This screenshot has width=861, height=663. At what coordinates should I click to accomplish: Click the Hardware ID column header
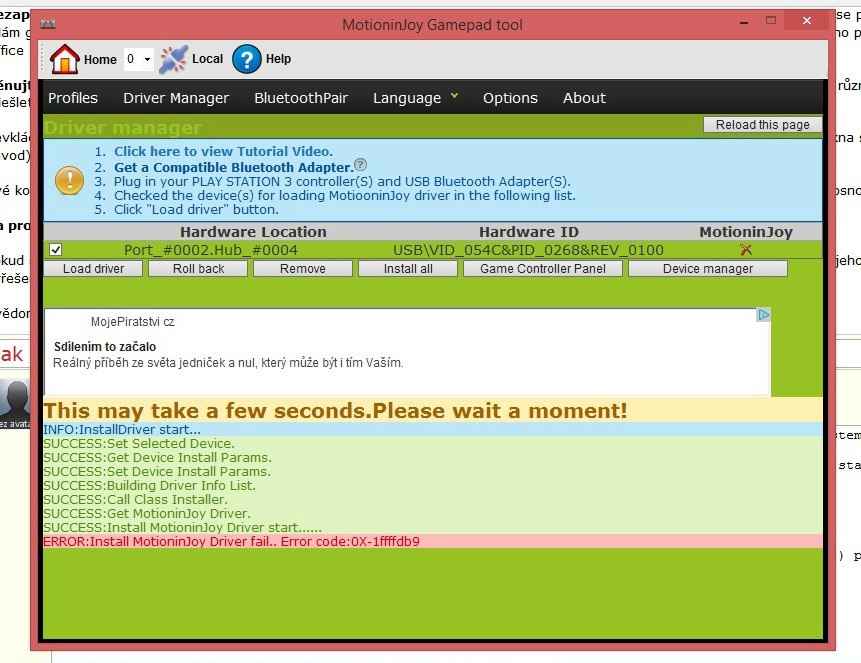point(529,232)
